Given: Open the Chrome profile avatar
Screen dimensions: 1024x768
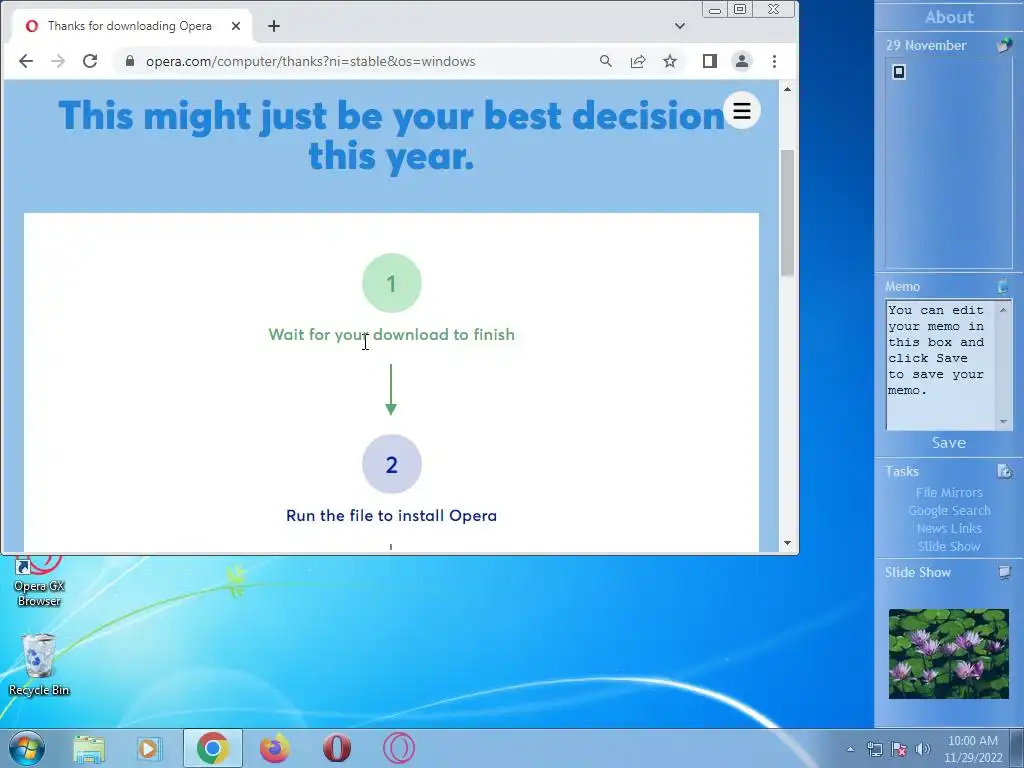Looking at the screenshot, I should click(742, 61).
